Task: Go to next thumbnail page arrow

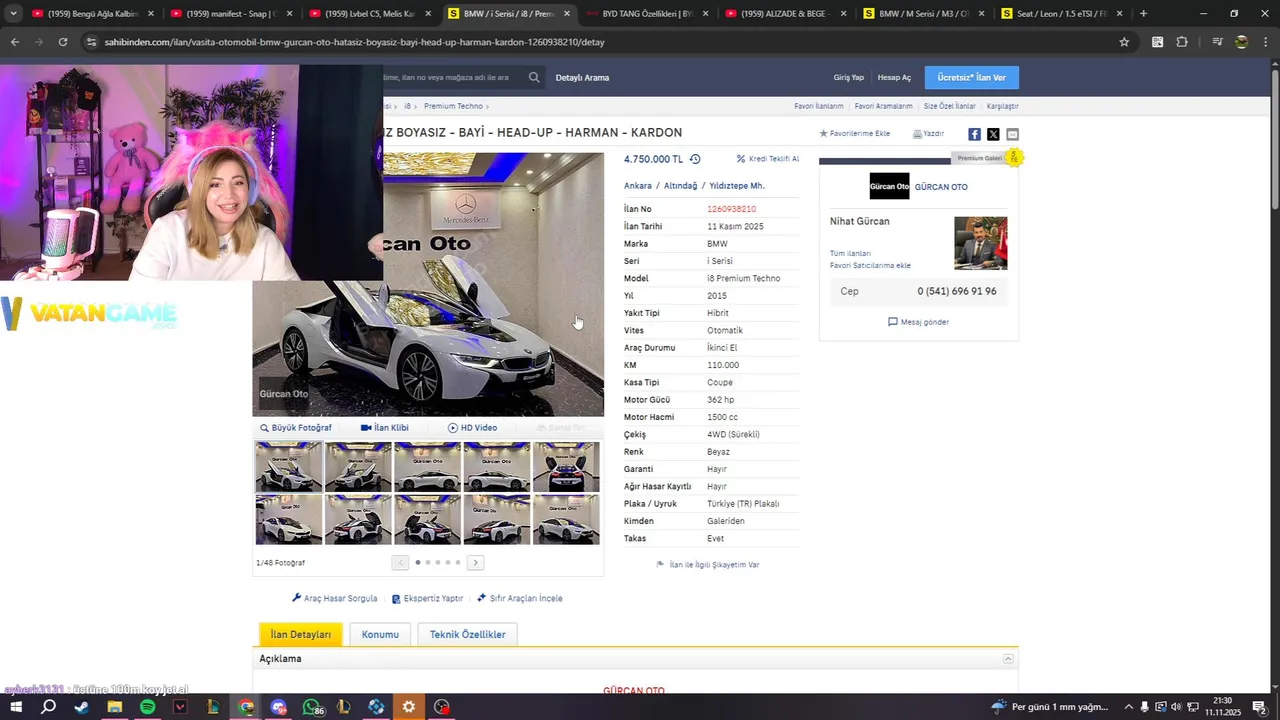Action: 476,563
